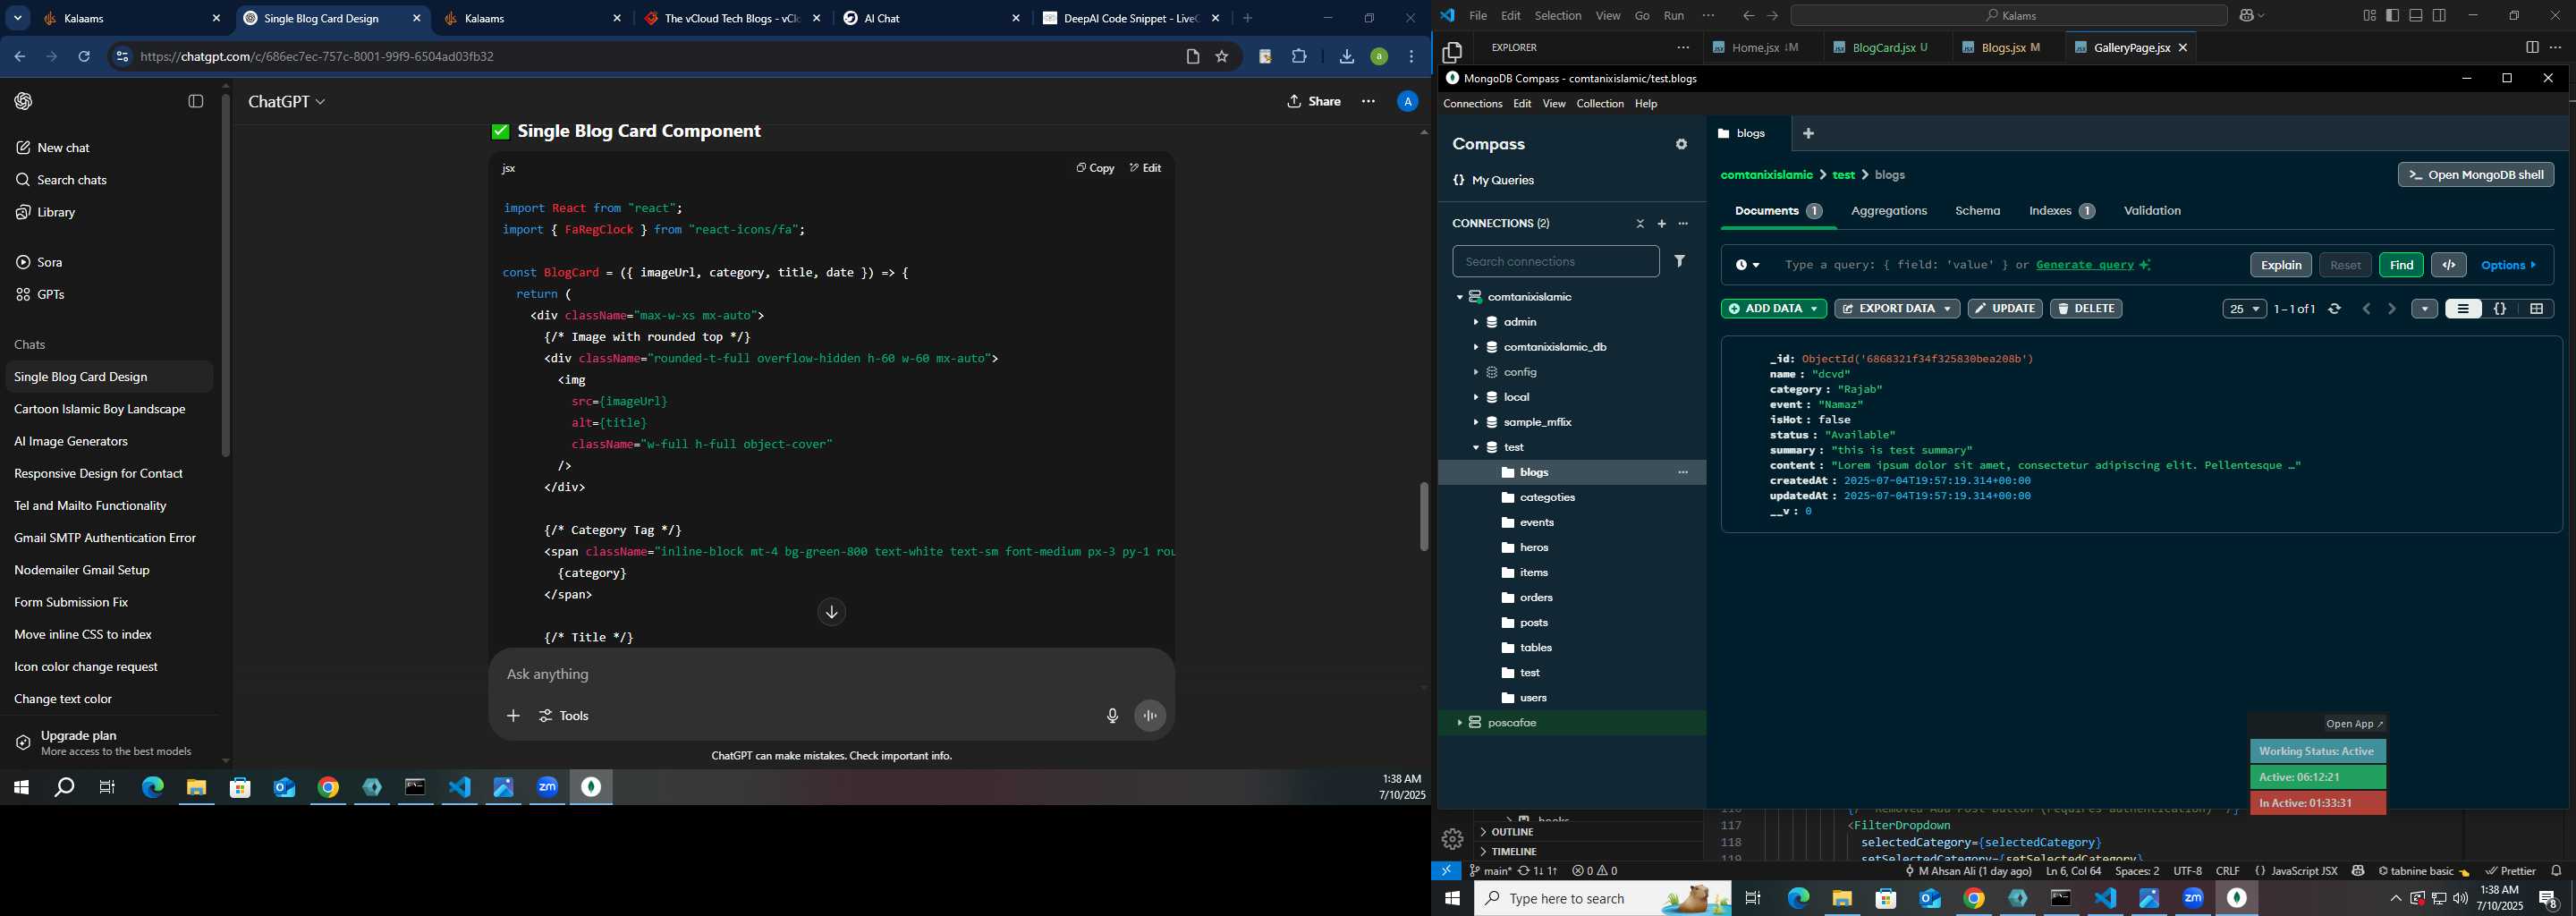Click the UPDATE documents button
The width and height of the screenshot is (2576, 916).
pos(2004,309)
